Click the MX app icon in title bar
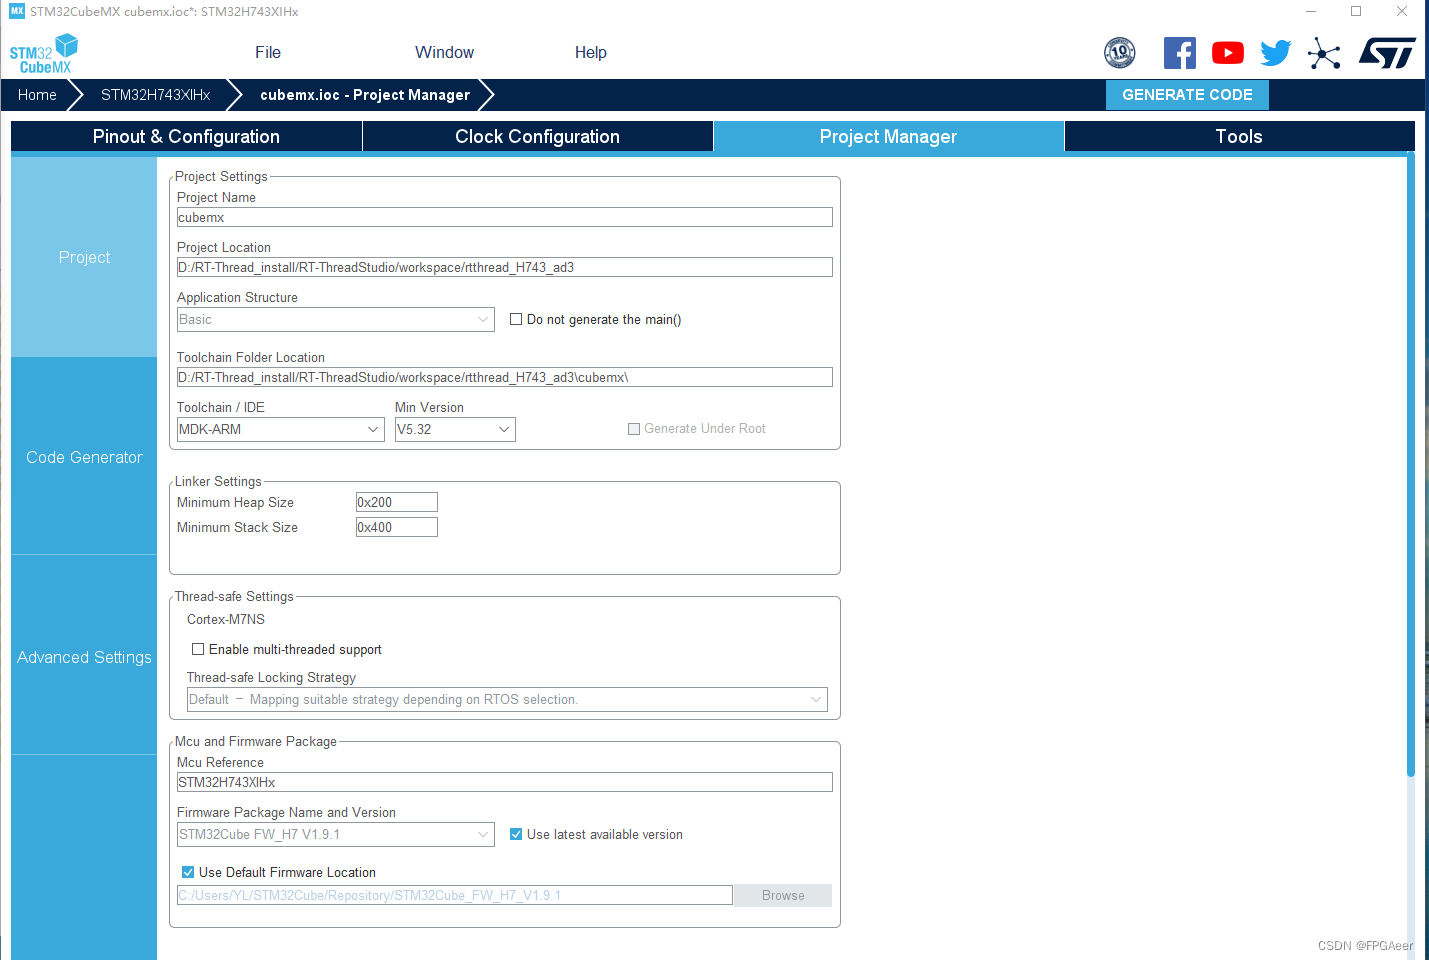The height and width of the screenshot is (960, 1429). [x=17, y=11]
